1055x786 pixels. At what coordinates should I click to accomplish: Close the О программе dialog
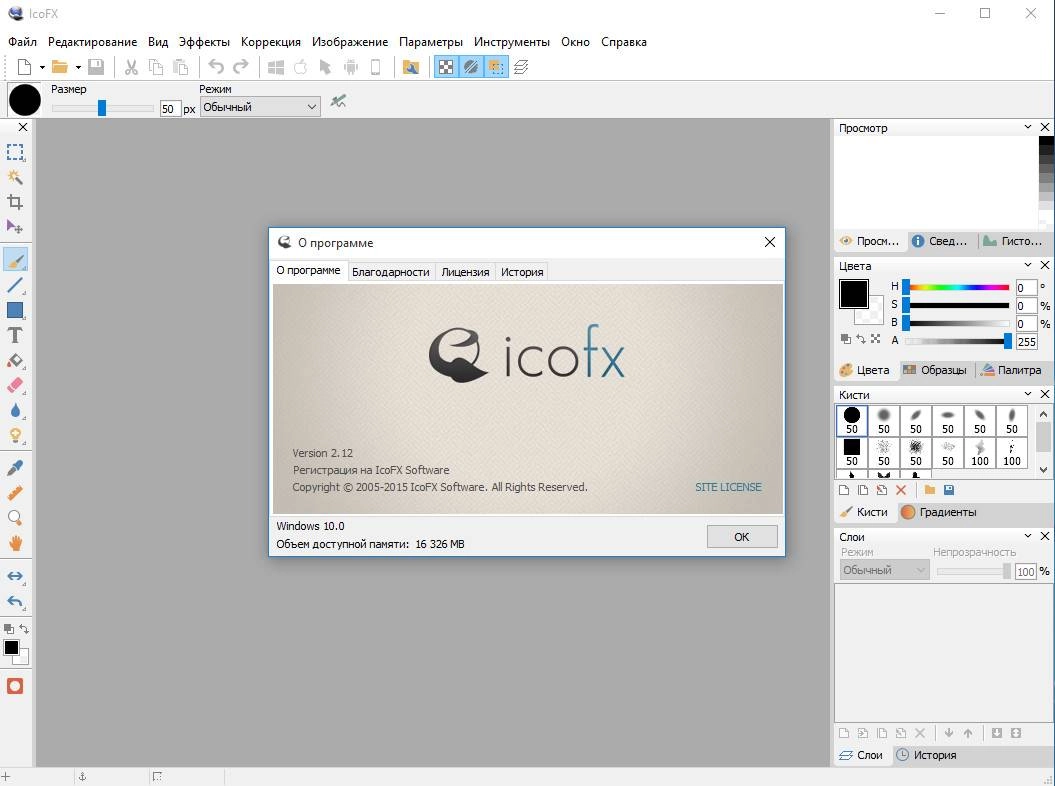pos(770,242)
